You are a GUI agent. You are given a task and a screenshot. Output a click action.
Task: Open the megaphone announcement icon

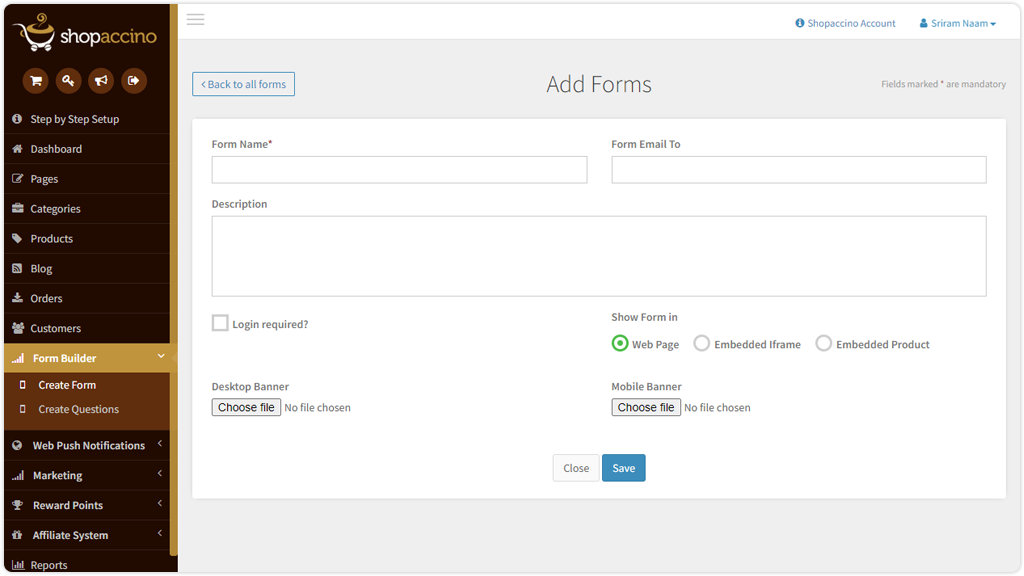tap(101, 80)
